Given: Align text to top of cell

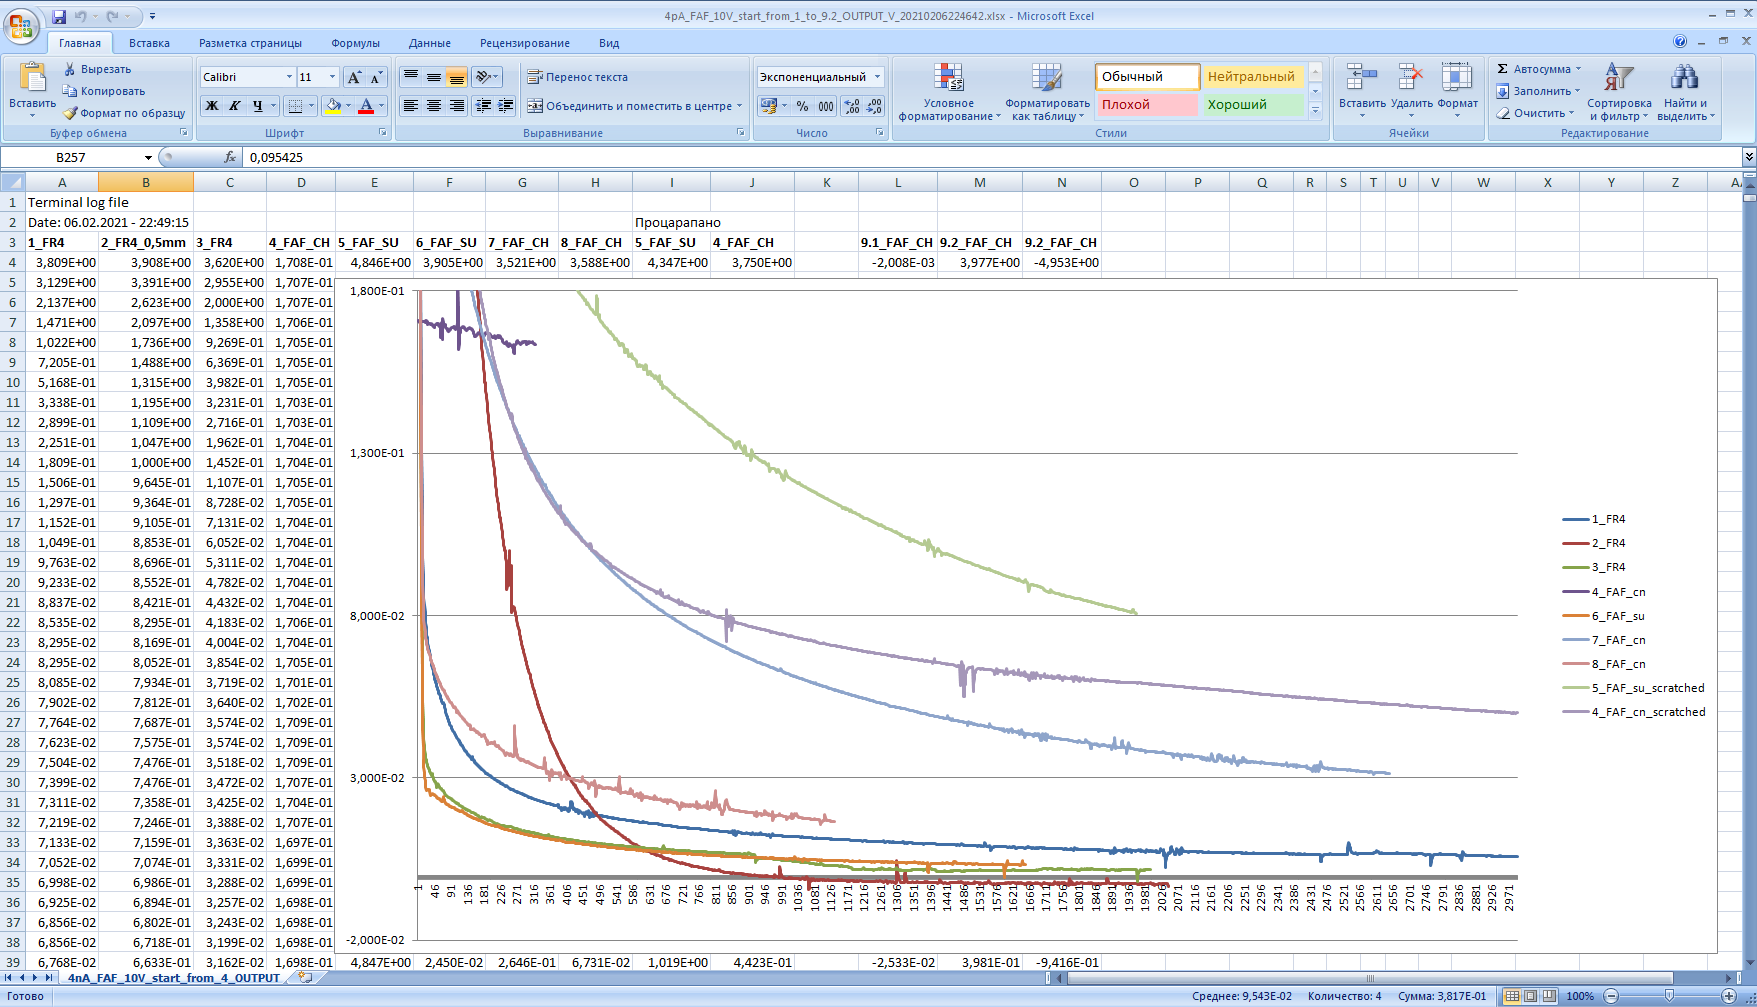Looking at the screenshot, I should pos(410,77).
